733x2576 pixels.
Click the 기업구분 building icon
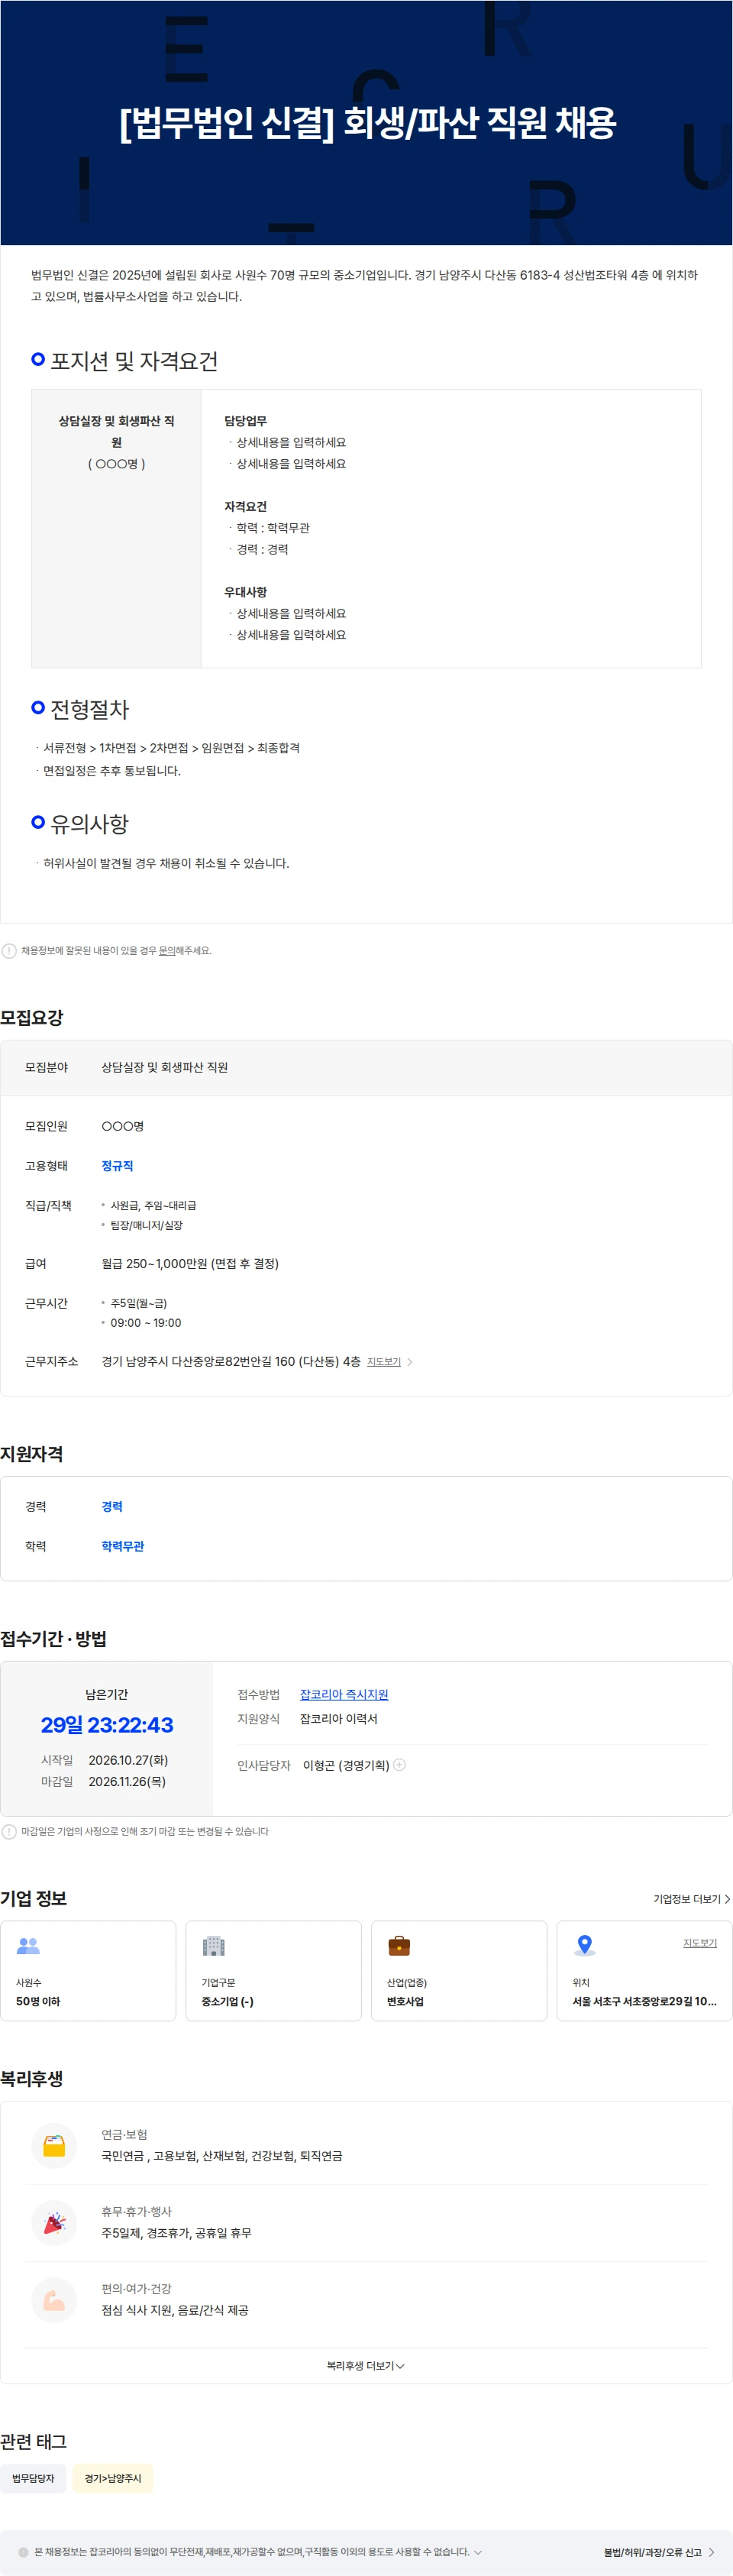coord(214,1946)
